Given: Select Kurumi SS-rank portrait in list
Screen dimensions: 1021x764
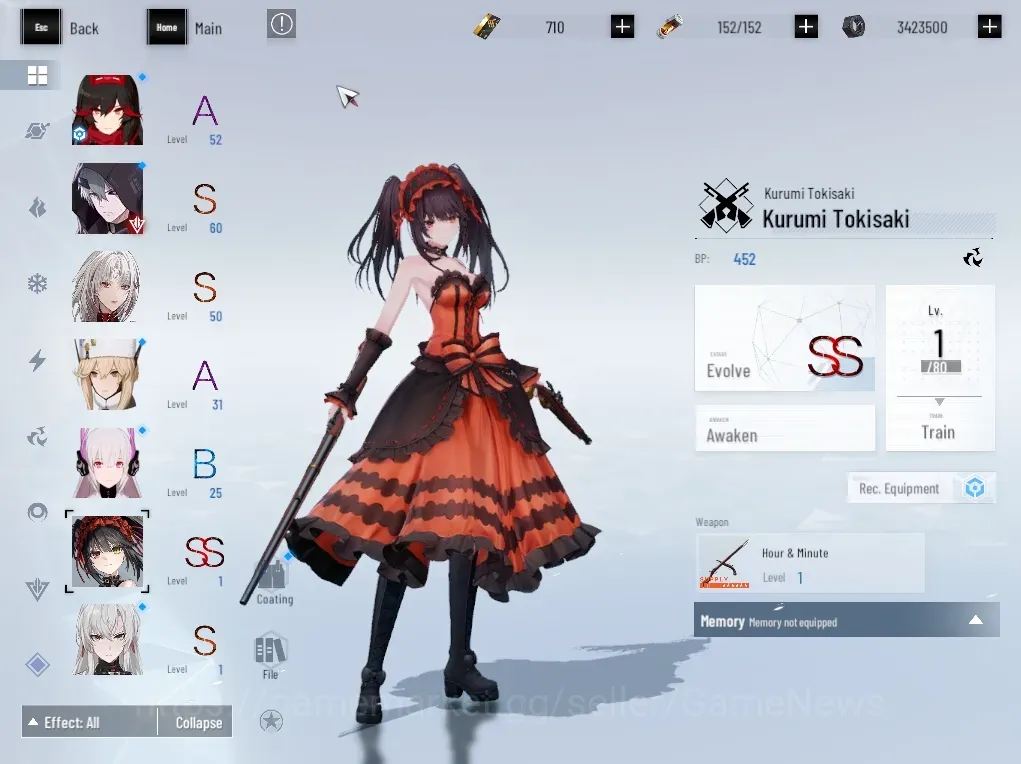Looking at the screenshot, I should [107, 552].
